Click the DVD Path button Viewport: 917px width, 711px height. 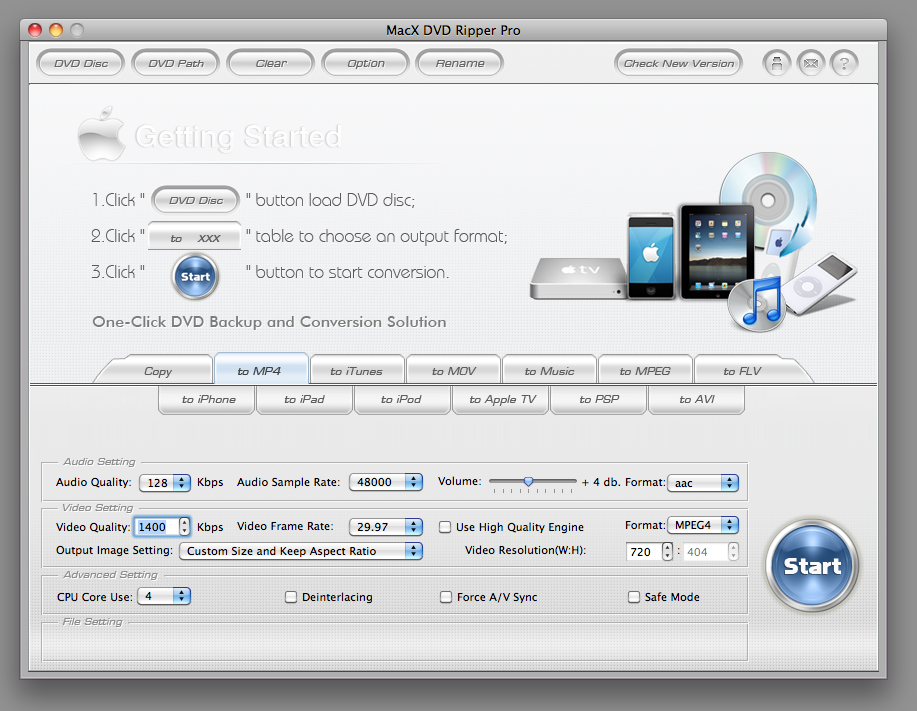coord(175,63)
